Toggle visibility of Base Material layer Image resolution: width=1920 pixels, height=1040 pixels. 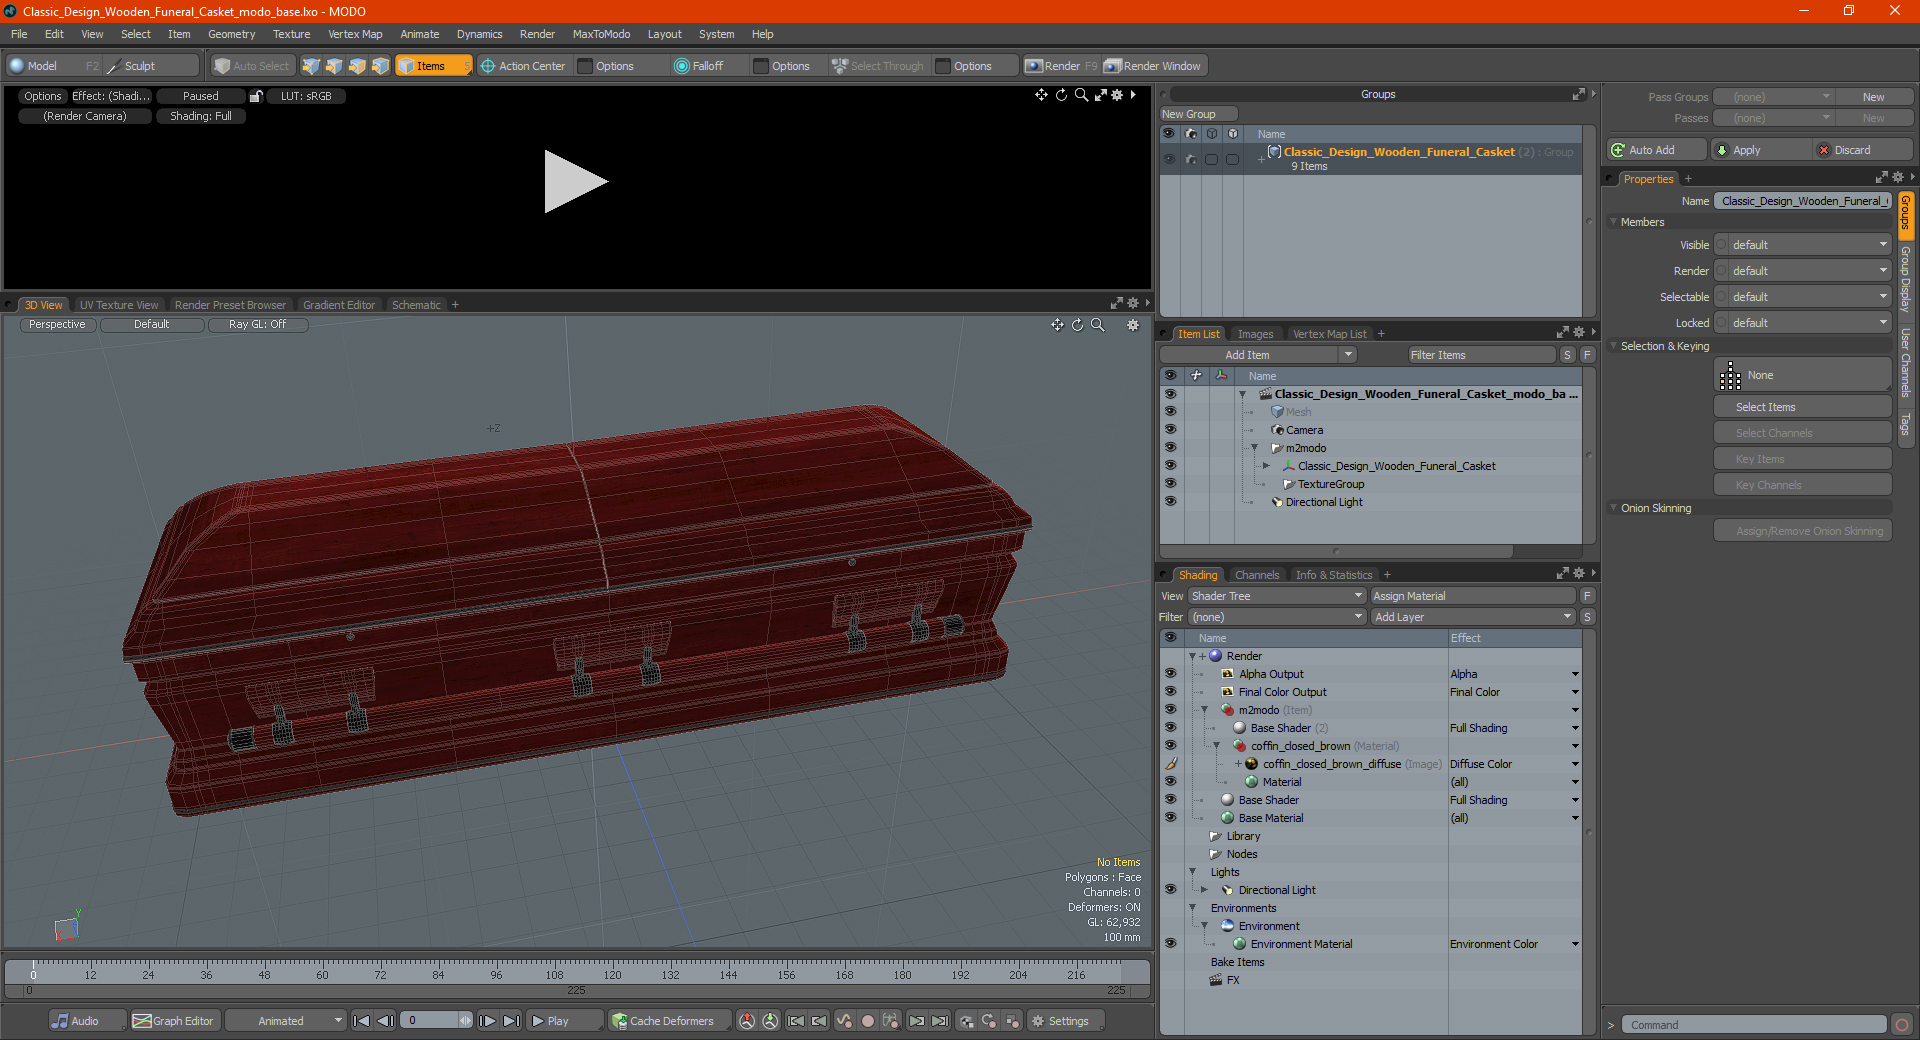point(1170,818)
